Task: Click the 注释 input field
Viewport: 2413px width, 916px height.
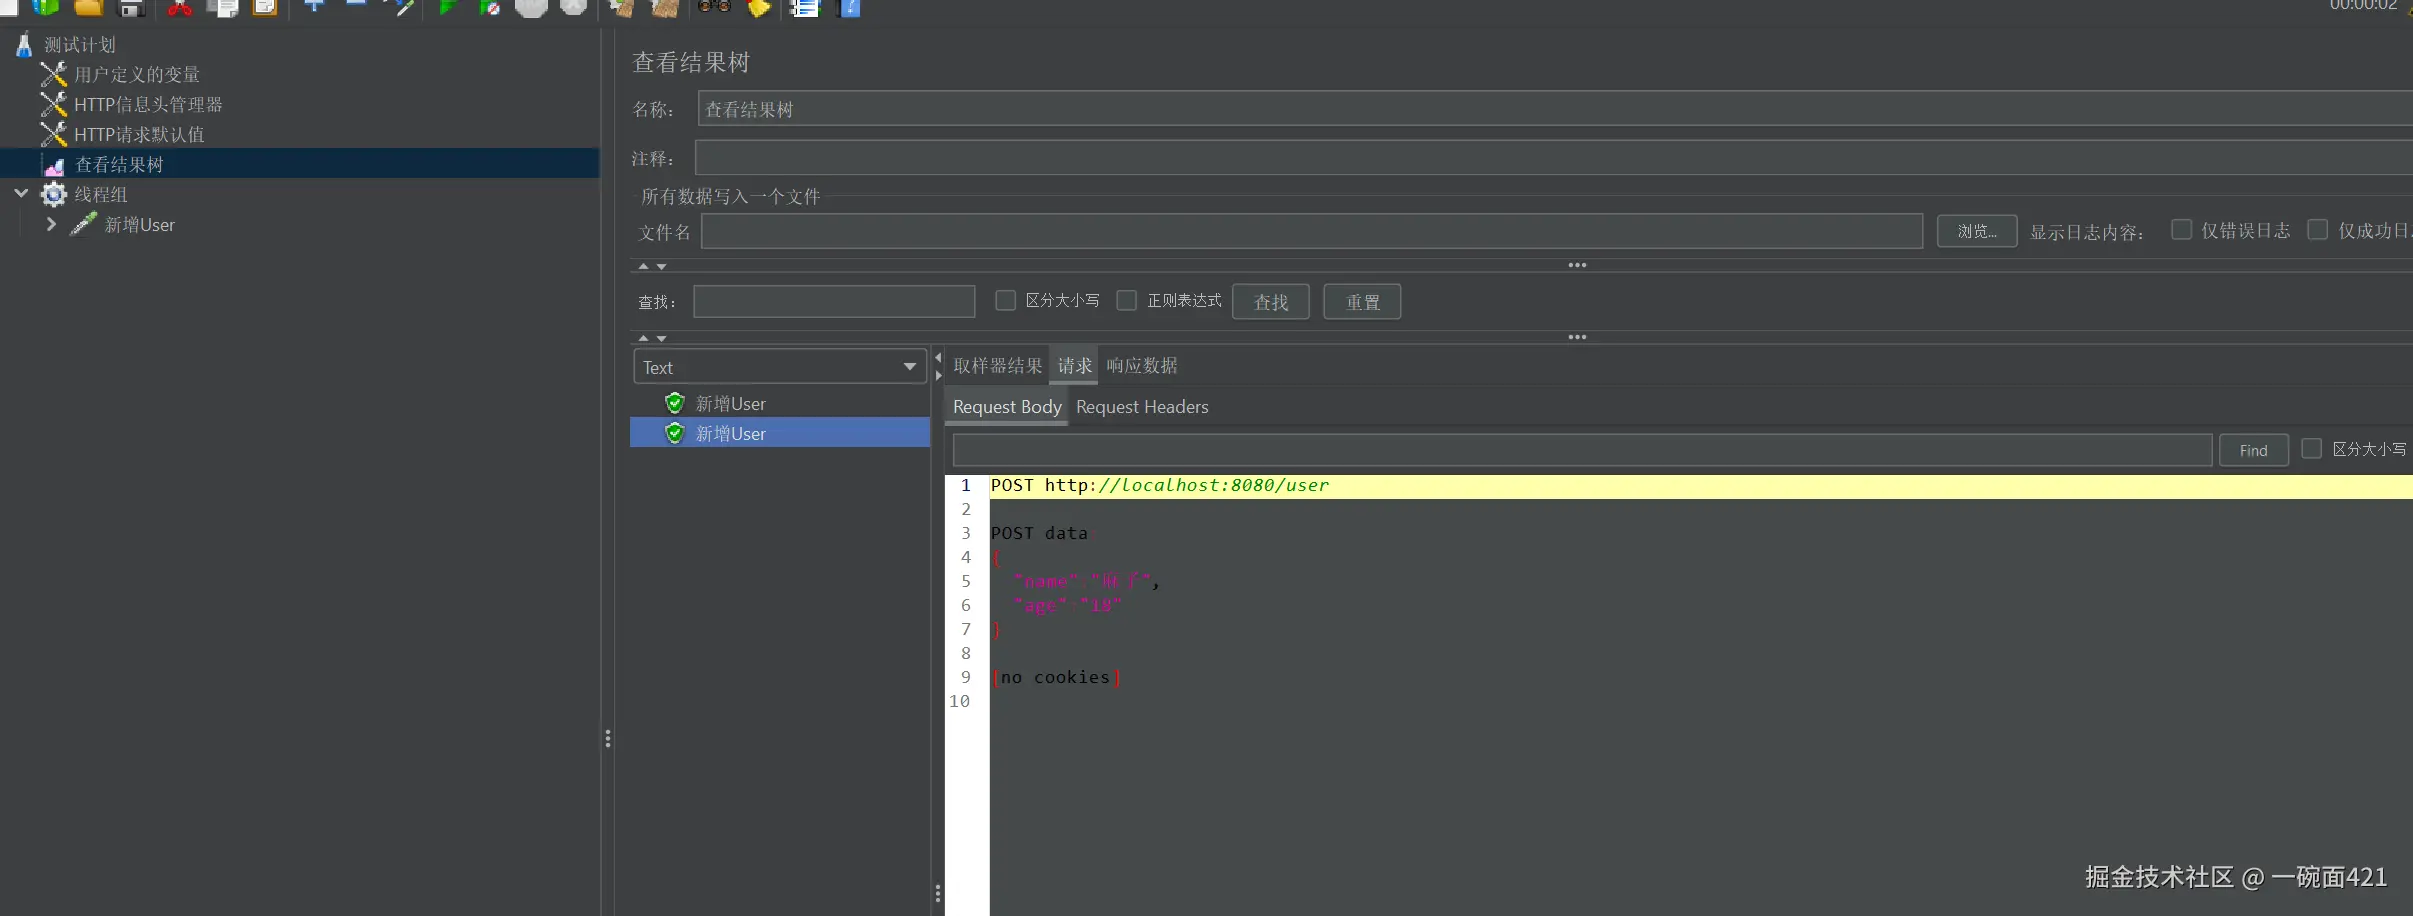Action: 1554,158
